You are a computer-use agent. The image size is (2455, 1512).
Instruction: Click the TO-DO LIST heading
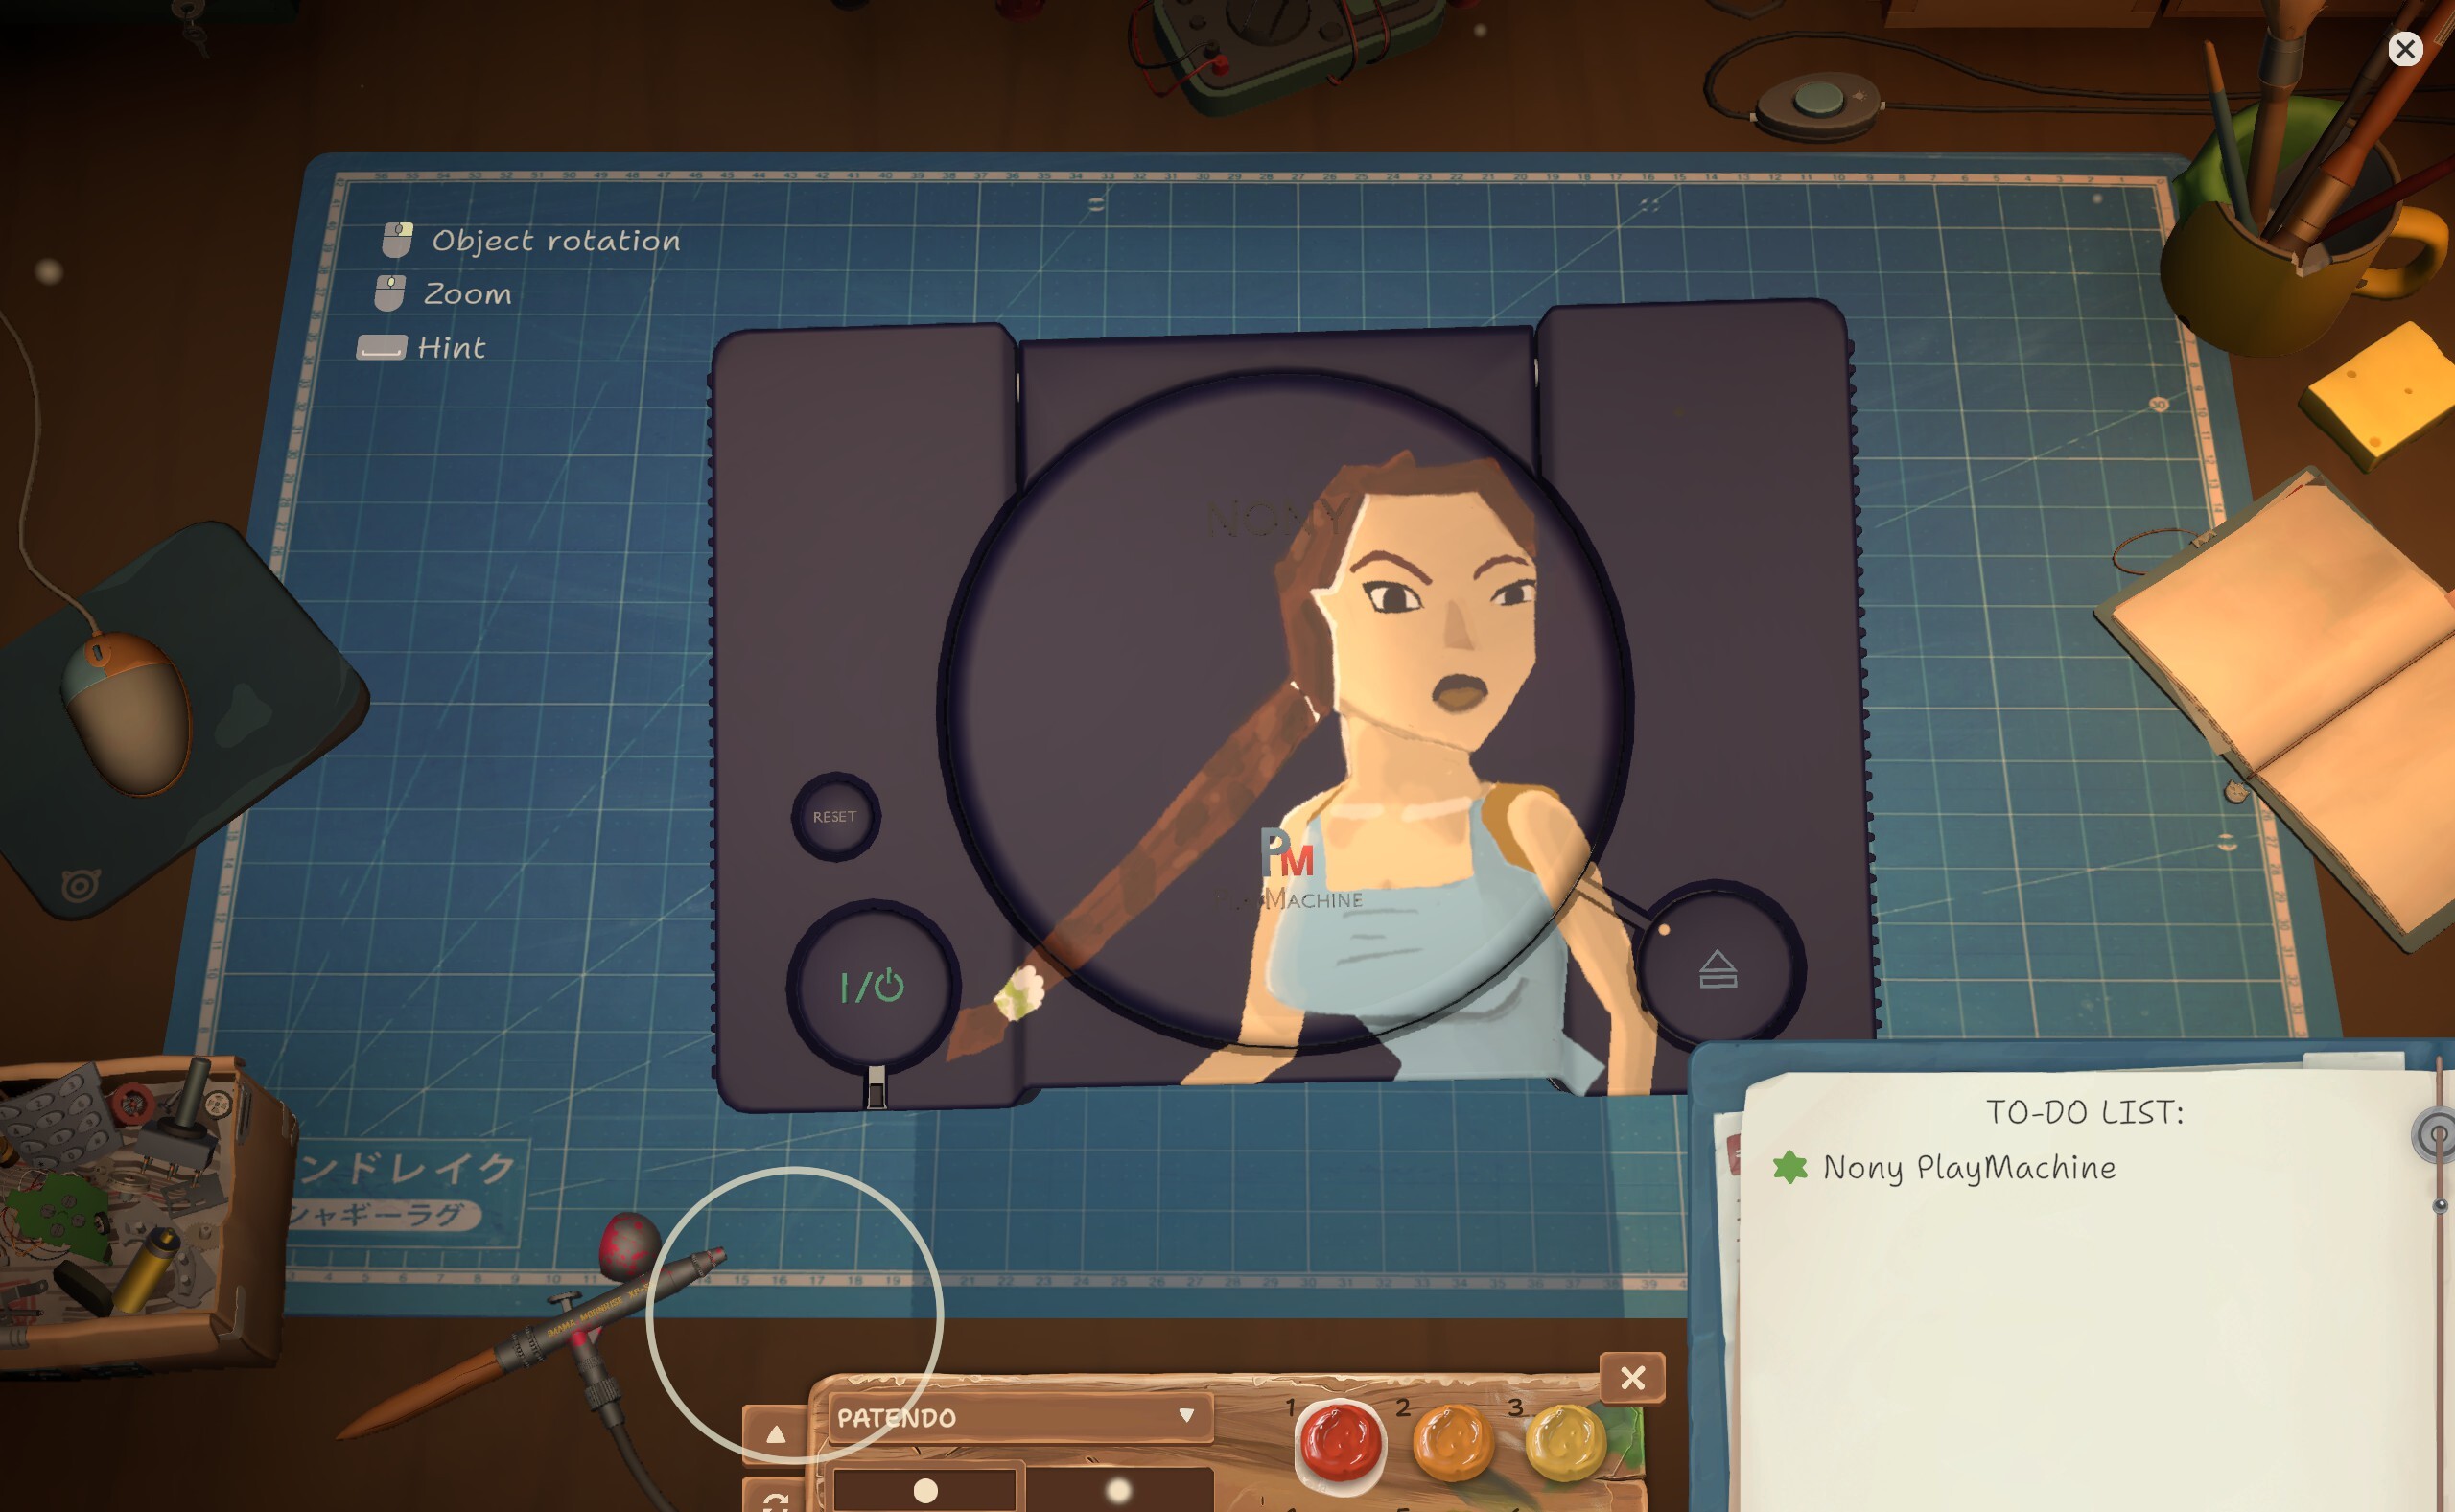(x=2084, y=1112)
